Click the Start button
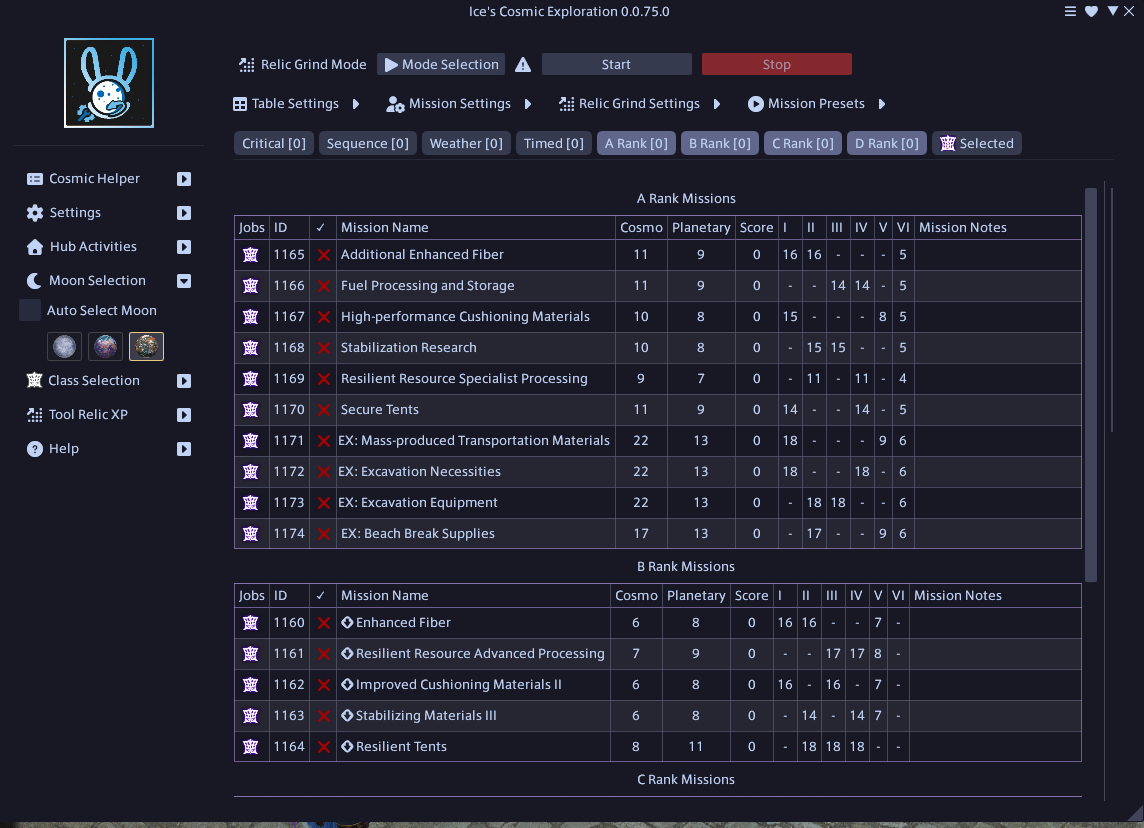The width and height of the screenshot is (1144, 828). click(617, 64)
